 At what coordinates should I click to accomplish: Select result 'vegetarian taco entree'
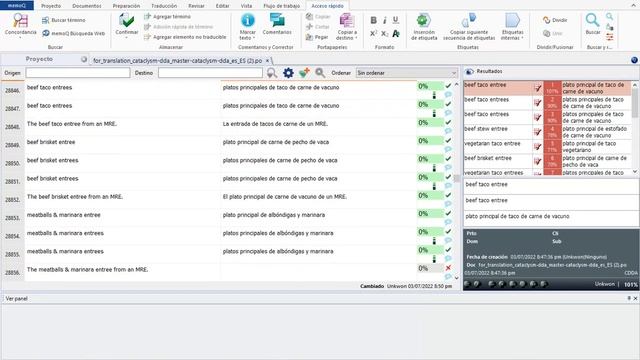click(x=492, y=144)
